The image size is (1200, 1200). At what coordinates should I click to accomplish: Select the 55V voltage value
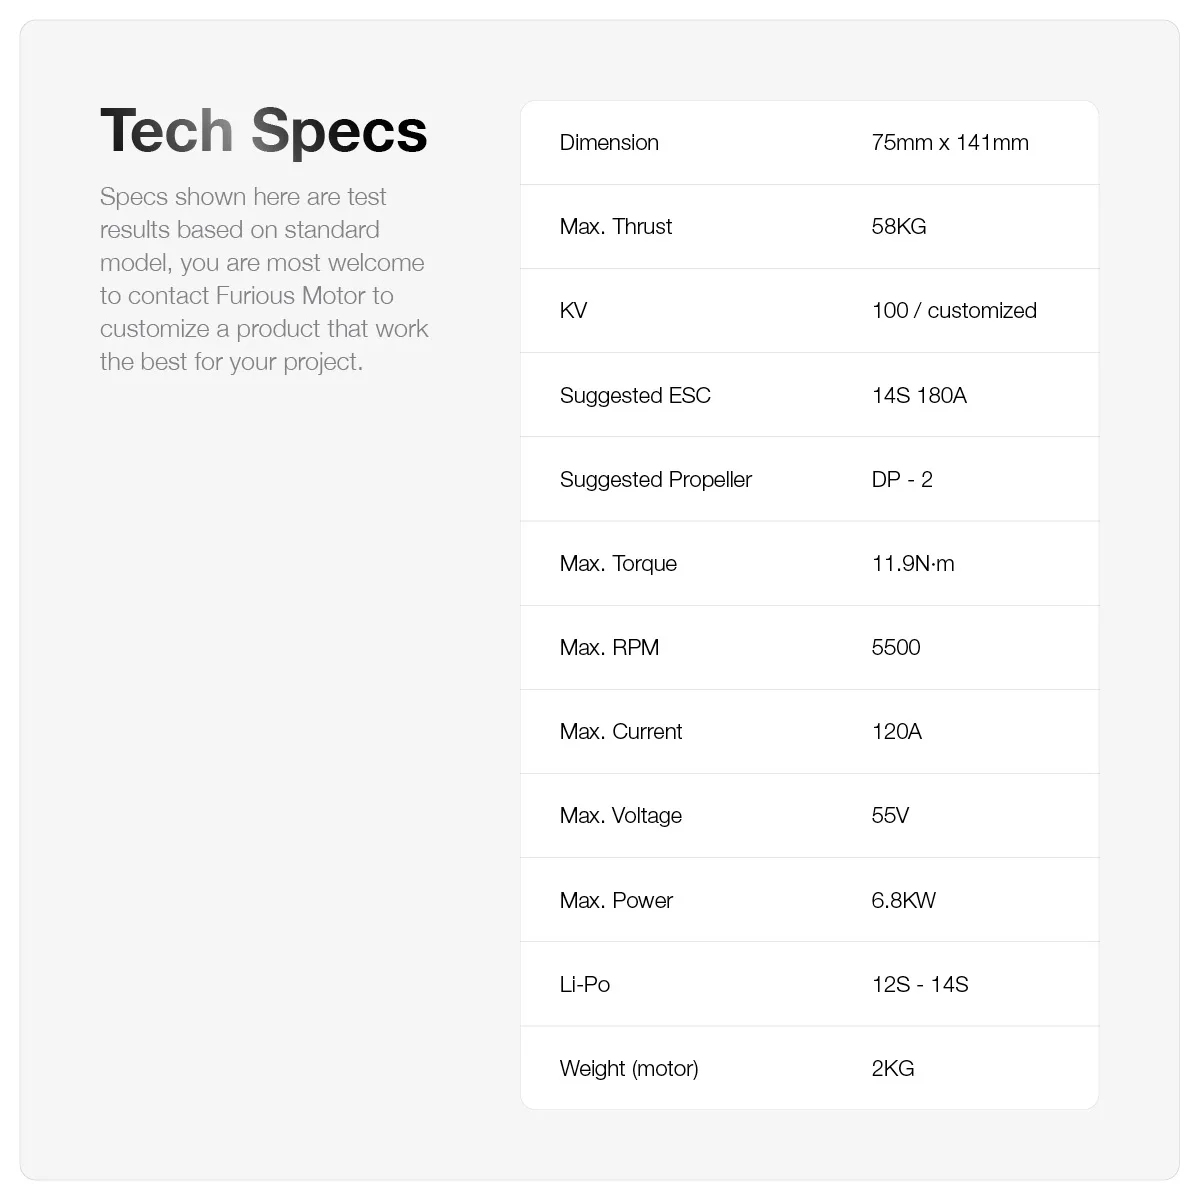(x=890, y=815)
